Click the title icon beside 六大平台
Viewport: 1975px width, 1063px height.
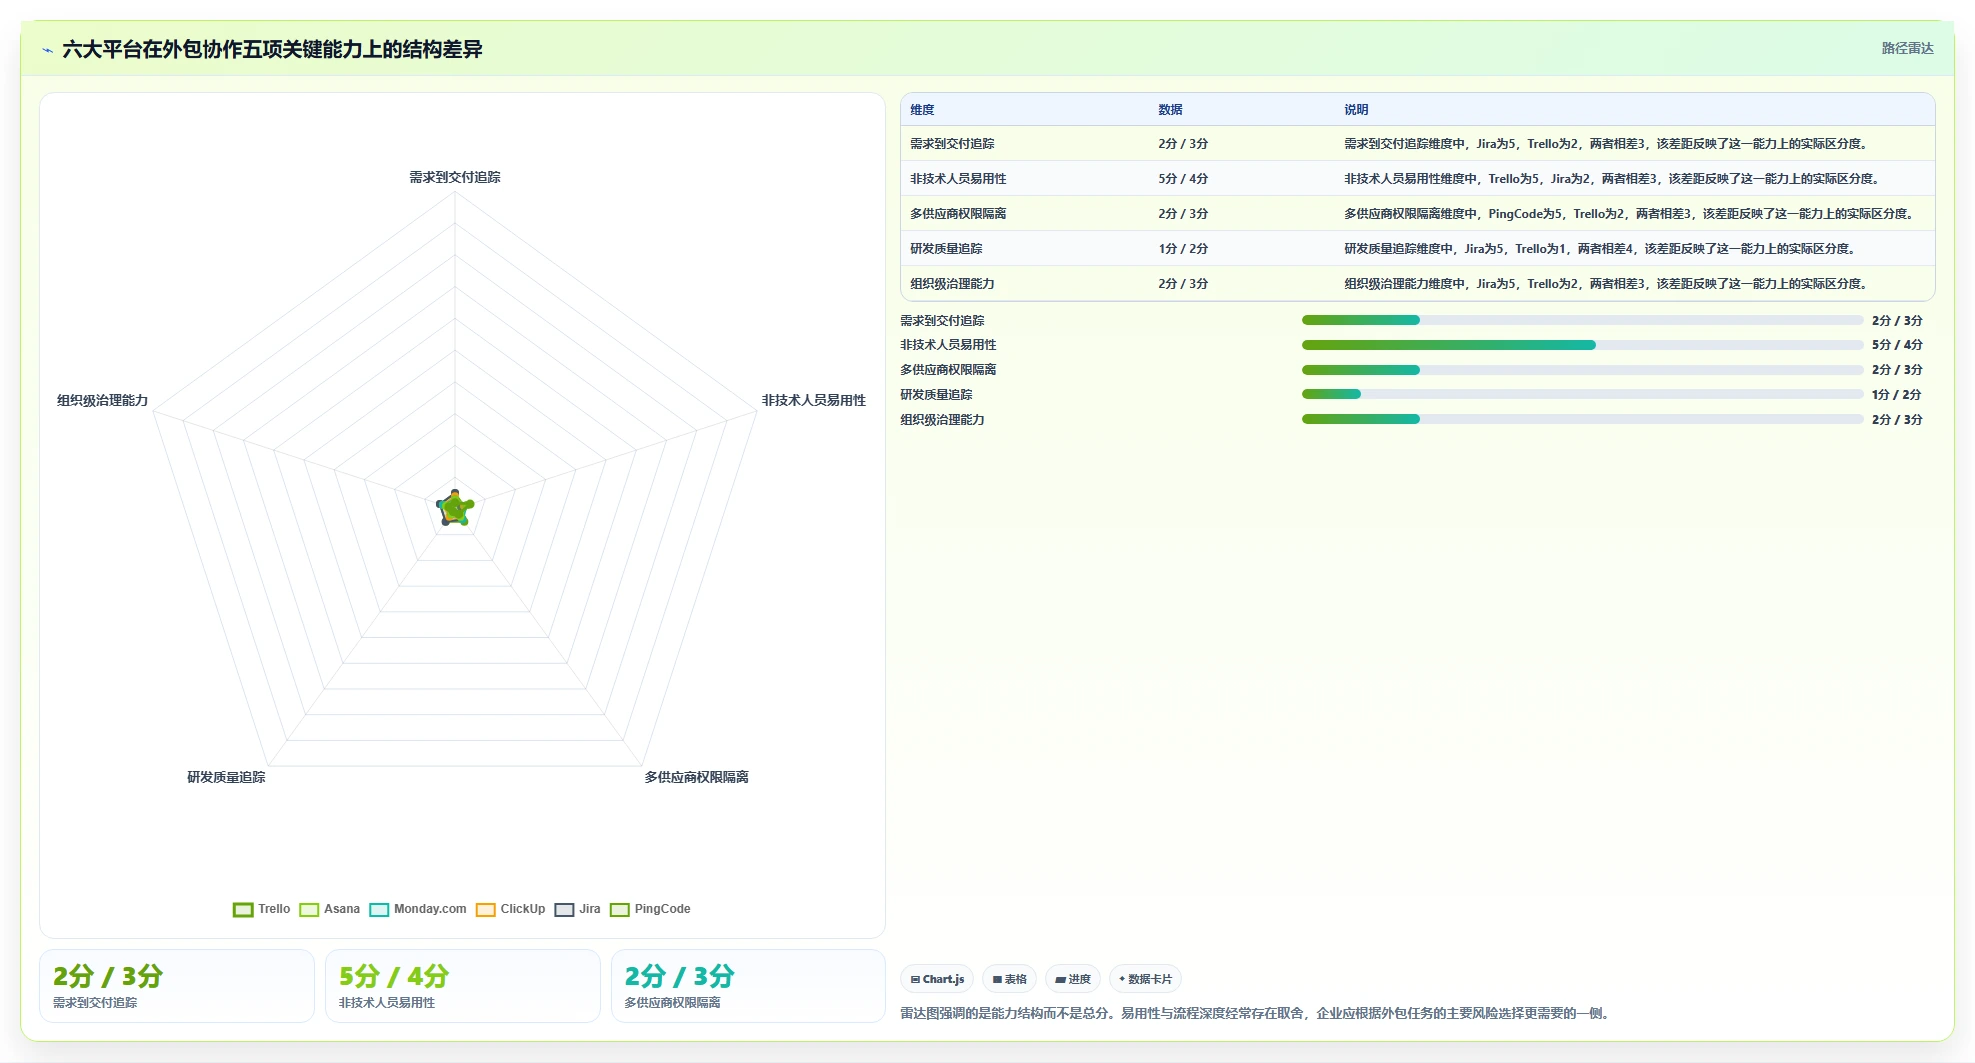(47, 50)
